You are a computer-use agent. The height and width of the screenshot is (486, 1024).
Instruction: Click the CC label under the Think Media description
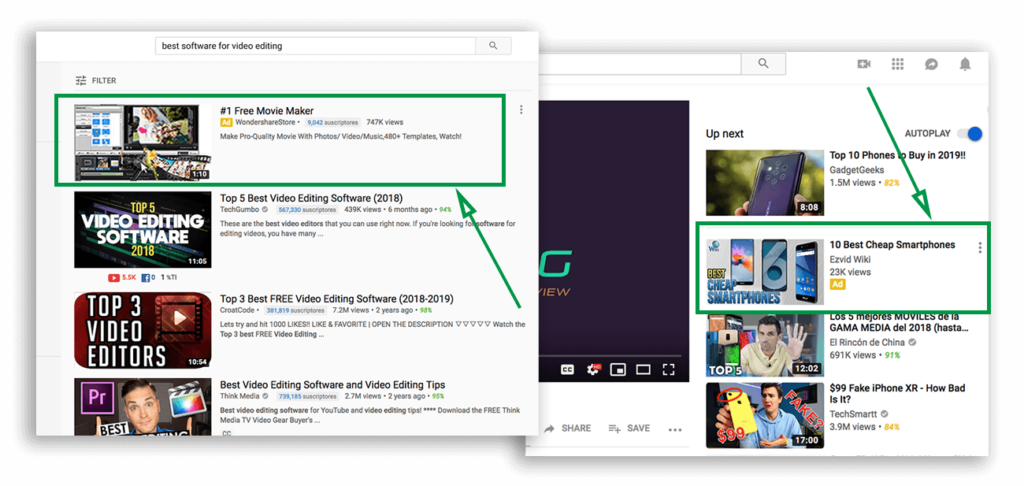point(227,433)
